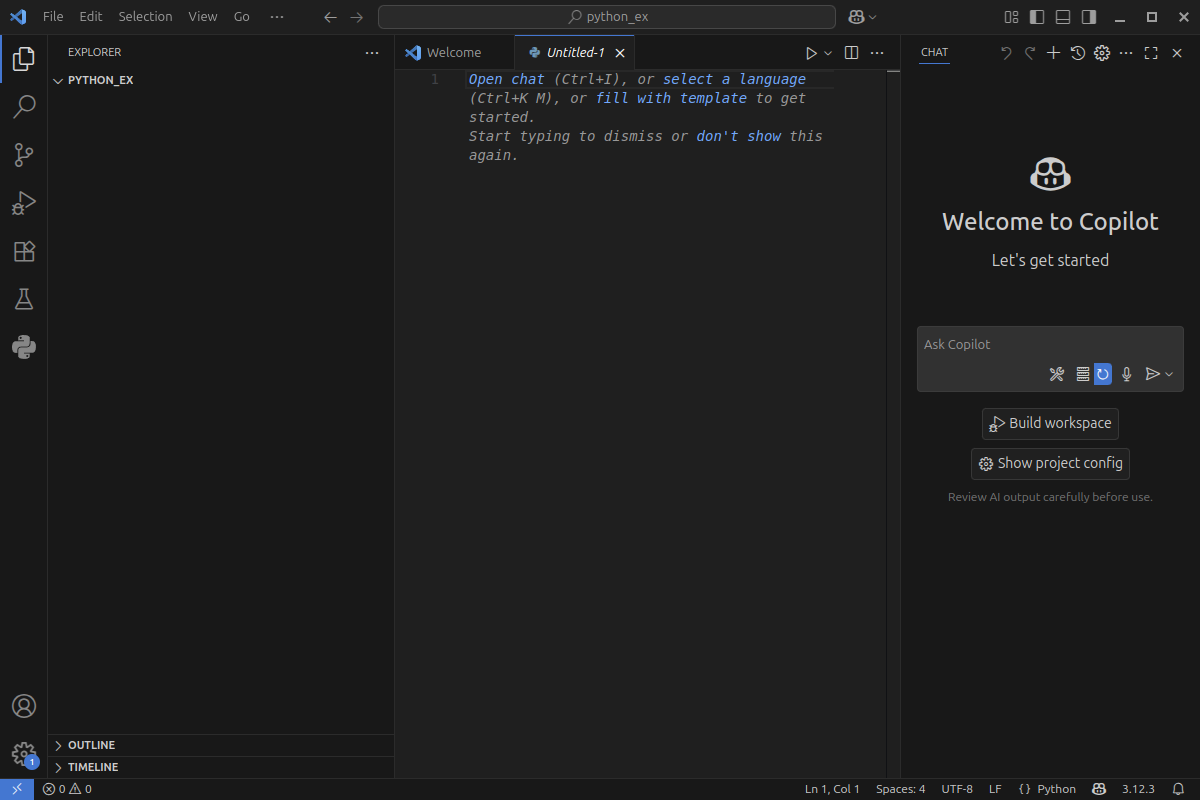1200x800 pixels.
Task: Click the python_ex command center search box
Action: [607, 17]
